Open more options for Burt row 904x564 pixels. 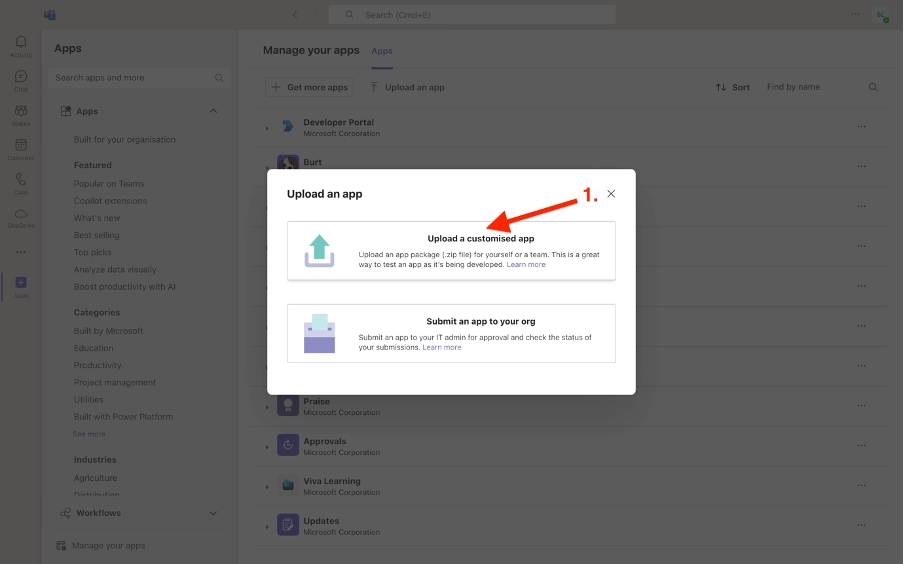861,166
